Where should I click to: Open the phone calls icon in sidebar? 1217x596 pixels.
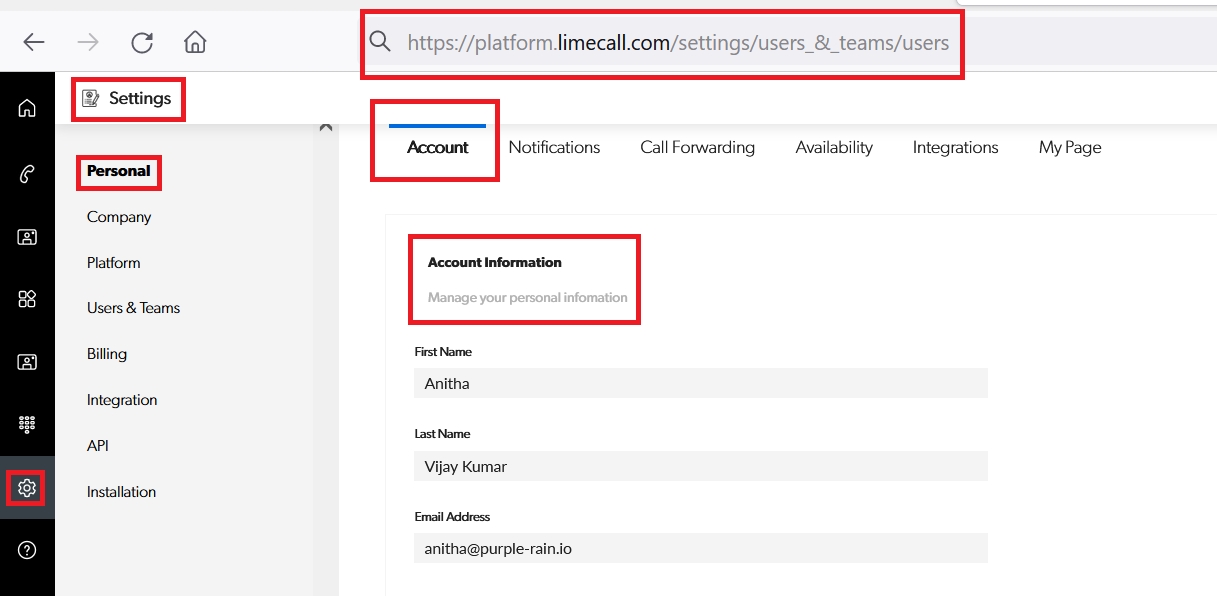tap(27, 175)
